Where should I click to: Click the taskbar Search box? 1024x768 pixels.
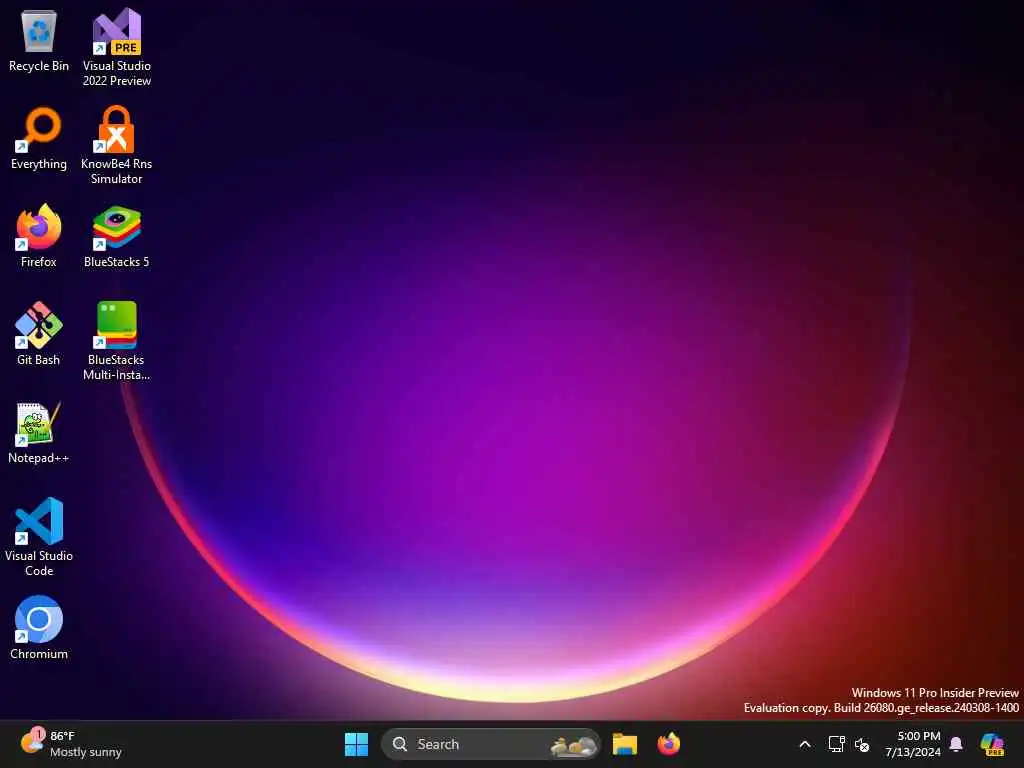(x=490, y=744)
